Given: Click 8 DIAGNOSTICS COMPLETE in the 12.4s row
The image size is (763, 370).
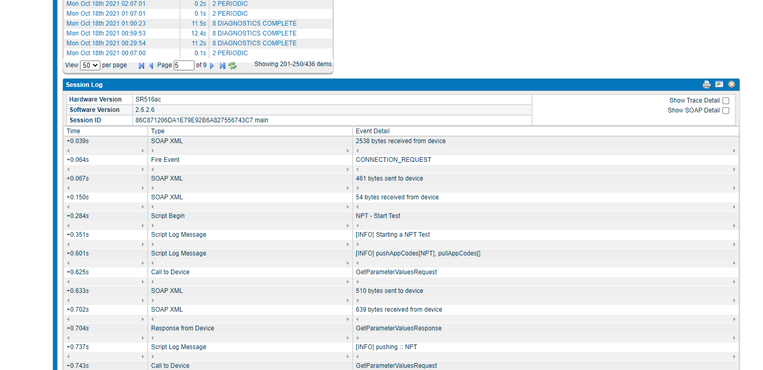Looking at the screenshot, I should coord(254,33).
